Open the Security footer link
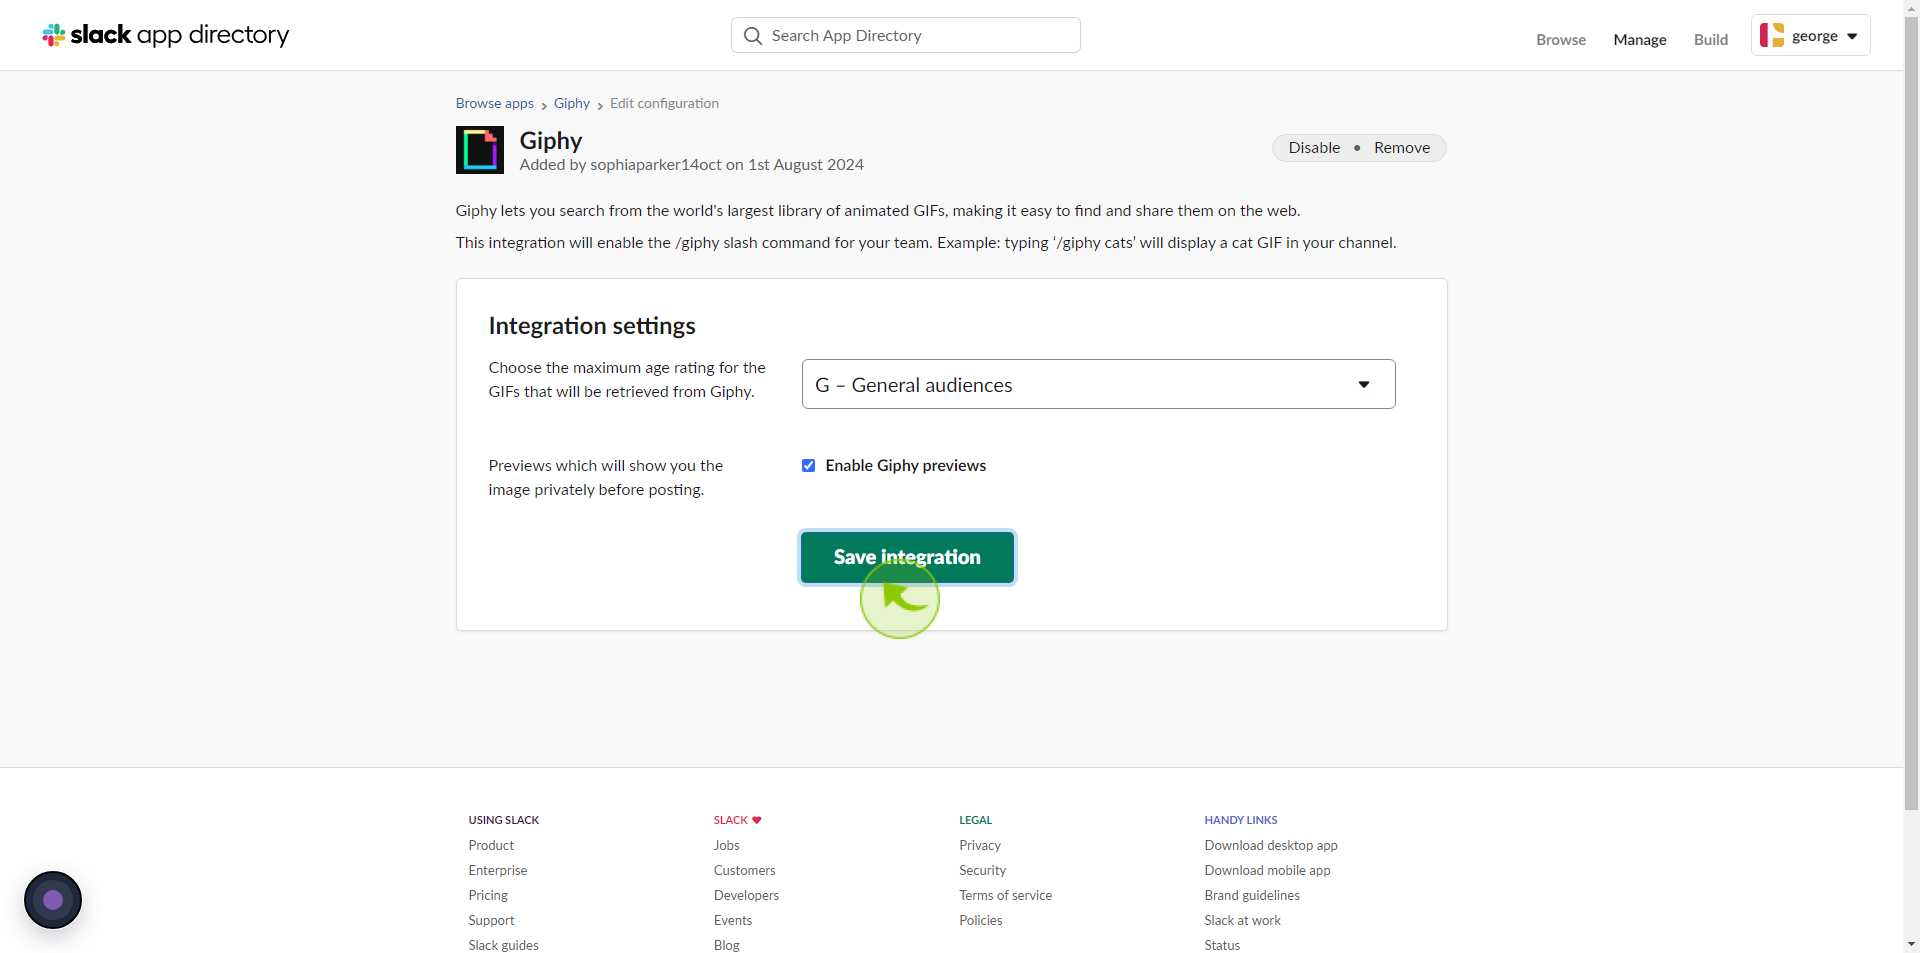Viewport: 1920px width, 953px height. tap(983, 871)
